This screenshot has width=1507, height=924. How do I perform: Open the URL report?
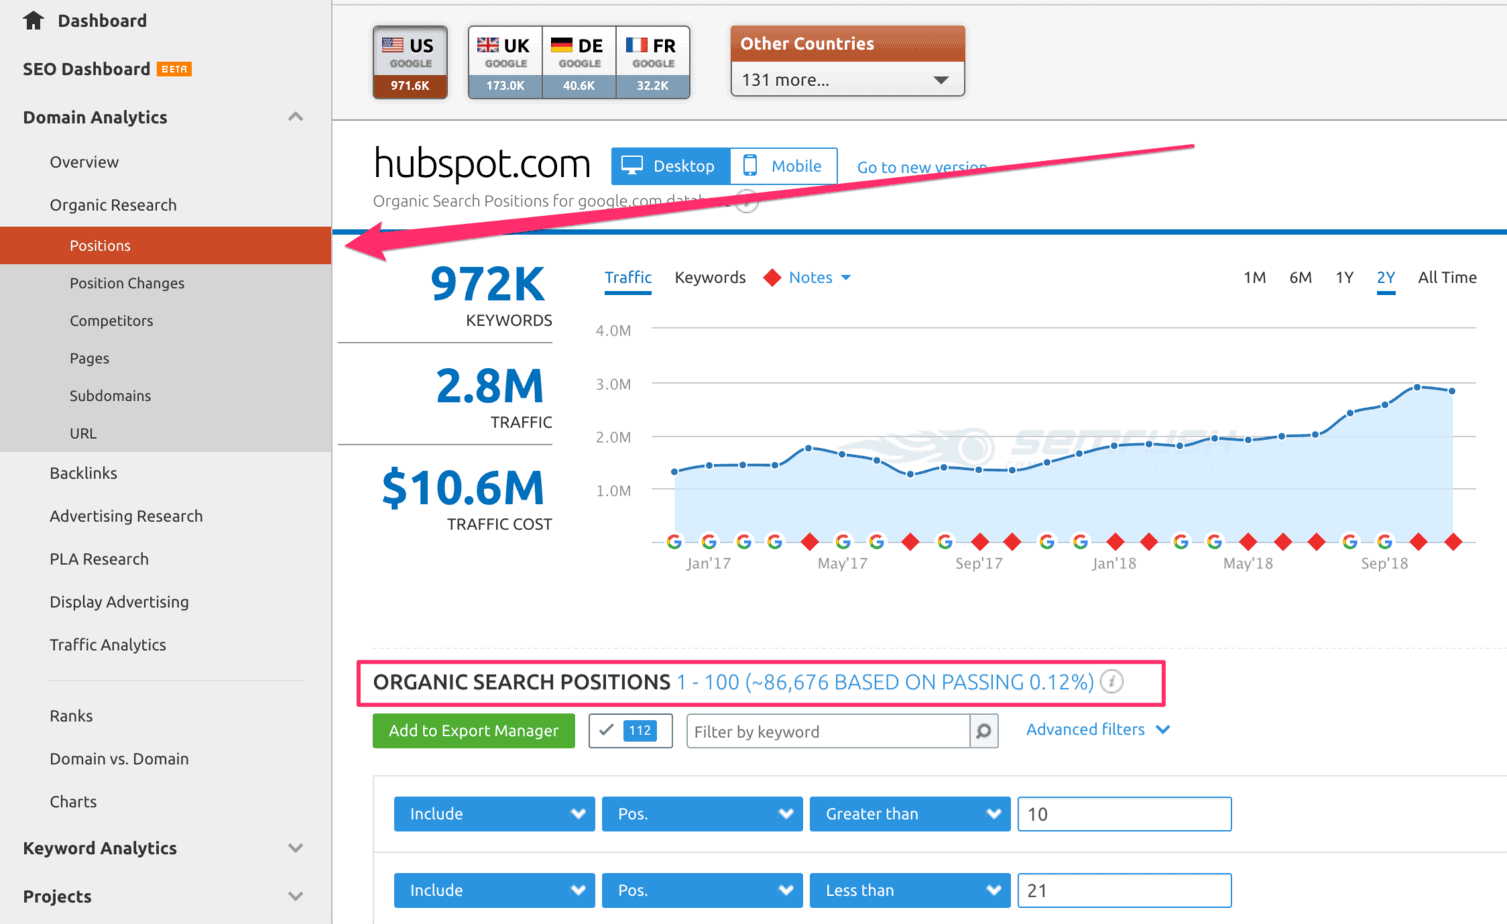click(x=83, y=433)
